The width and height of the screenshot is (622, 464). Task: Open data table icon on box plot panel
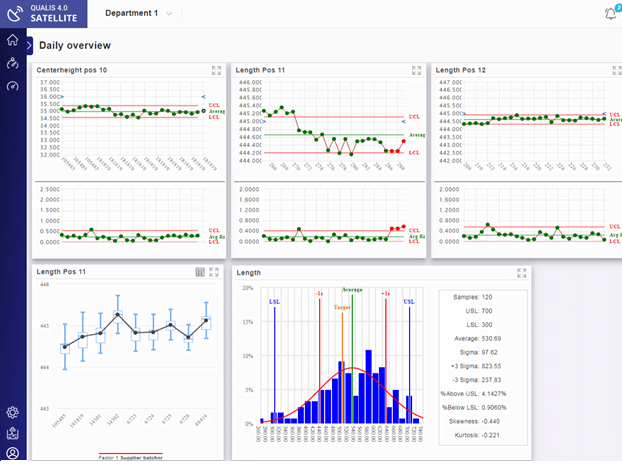coord(200,272)
